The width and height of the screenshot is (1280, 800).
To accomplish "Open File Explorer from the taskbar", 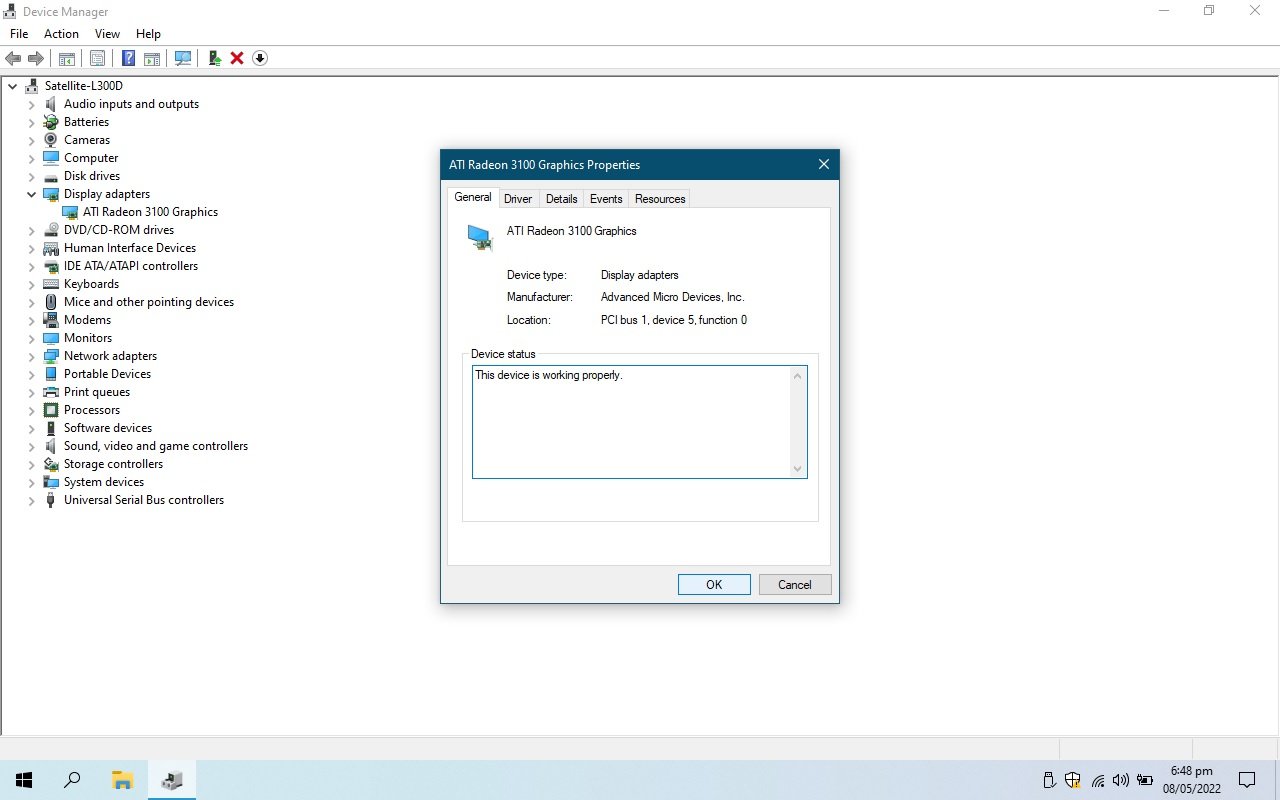I will [x=122, y=780].
